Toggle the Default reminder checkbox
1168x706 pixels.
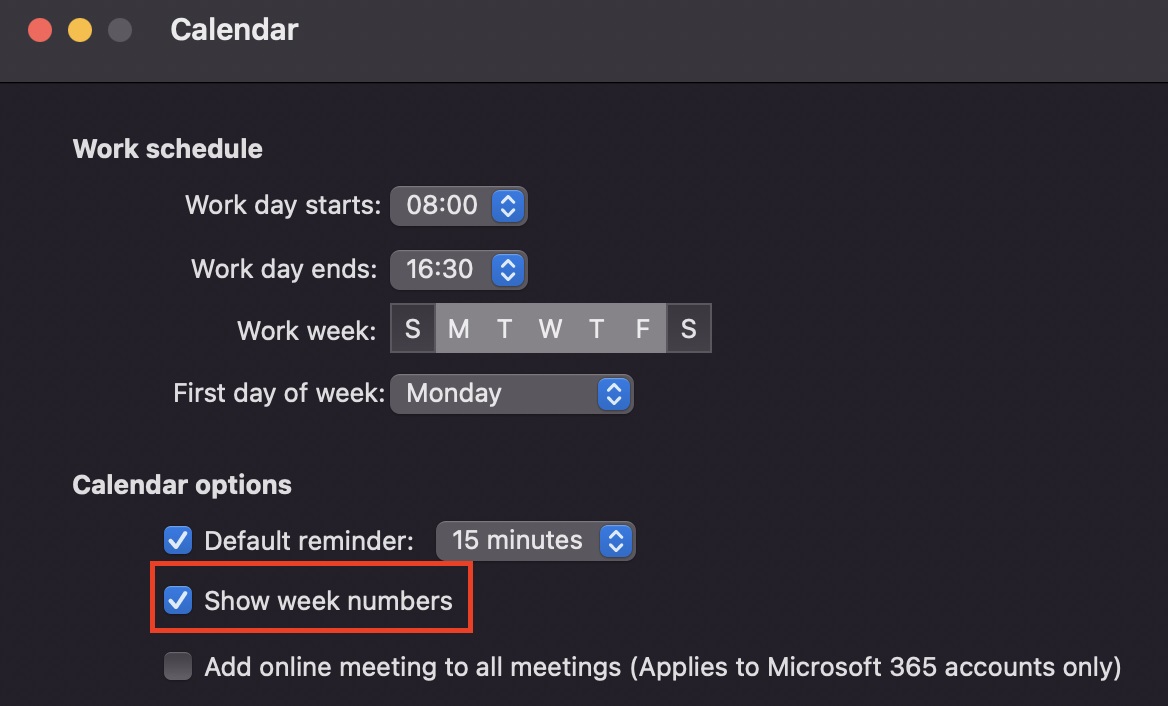tap(178, 541)
